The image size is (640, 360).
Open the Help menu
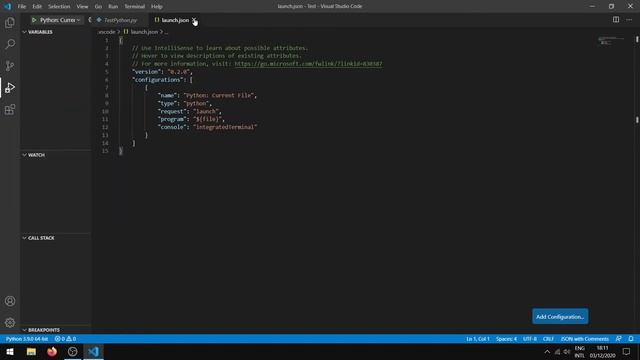157,7
